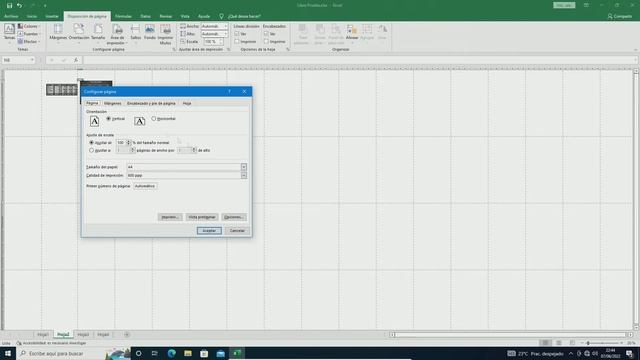Open the Calidad de impresión dropdown
Image resolution: width=640 pixels, height=360 pixels.
(244, 176)
